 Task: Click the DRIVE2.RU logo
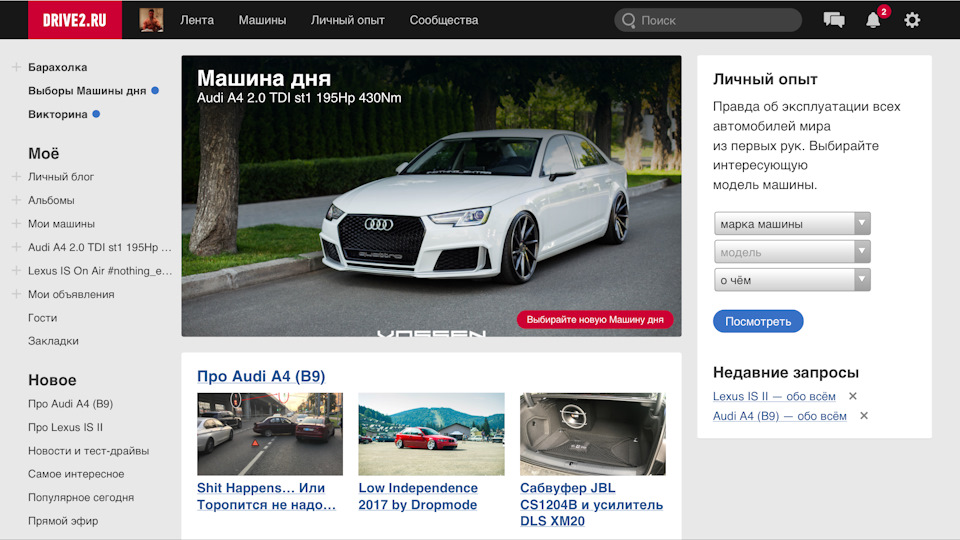click(75, 20)
